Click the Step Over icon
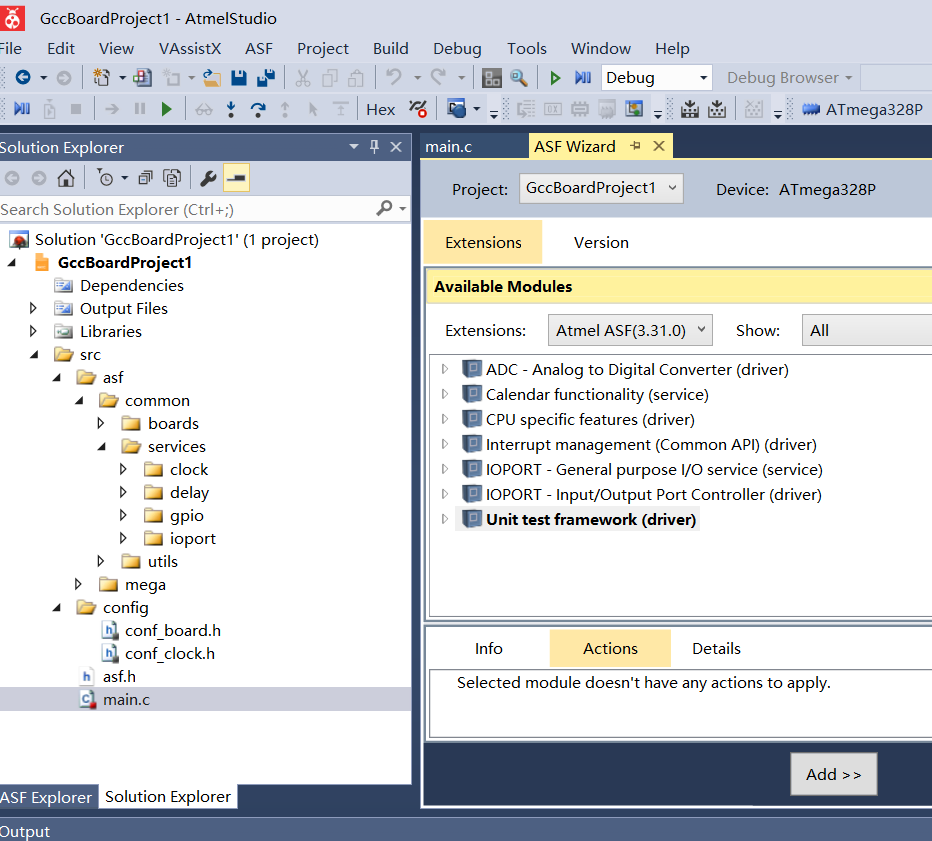932x841 pixels. point(258,109)
